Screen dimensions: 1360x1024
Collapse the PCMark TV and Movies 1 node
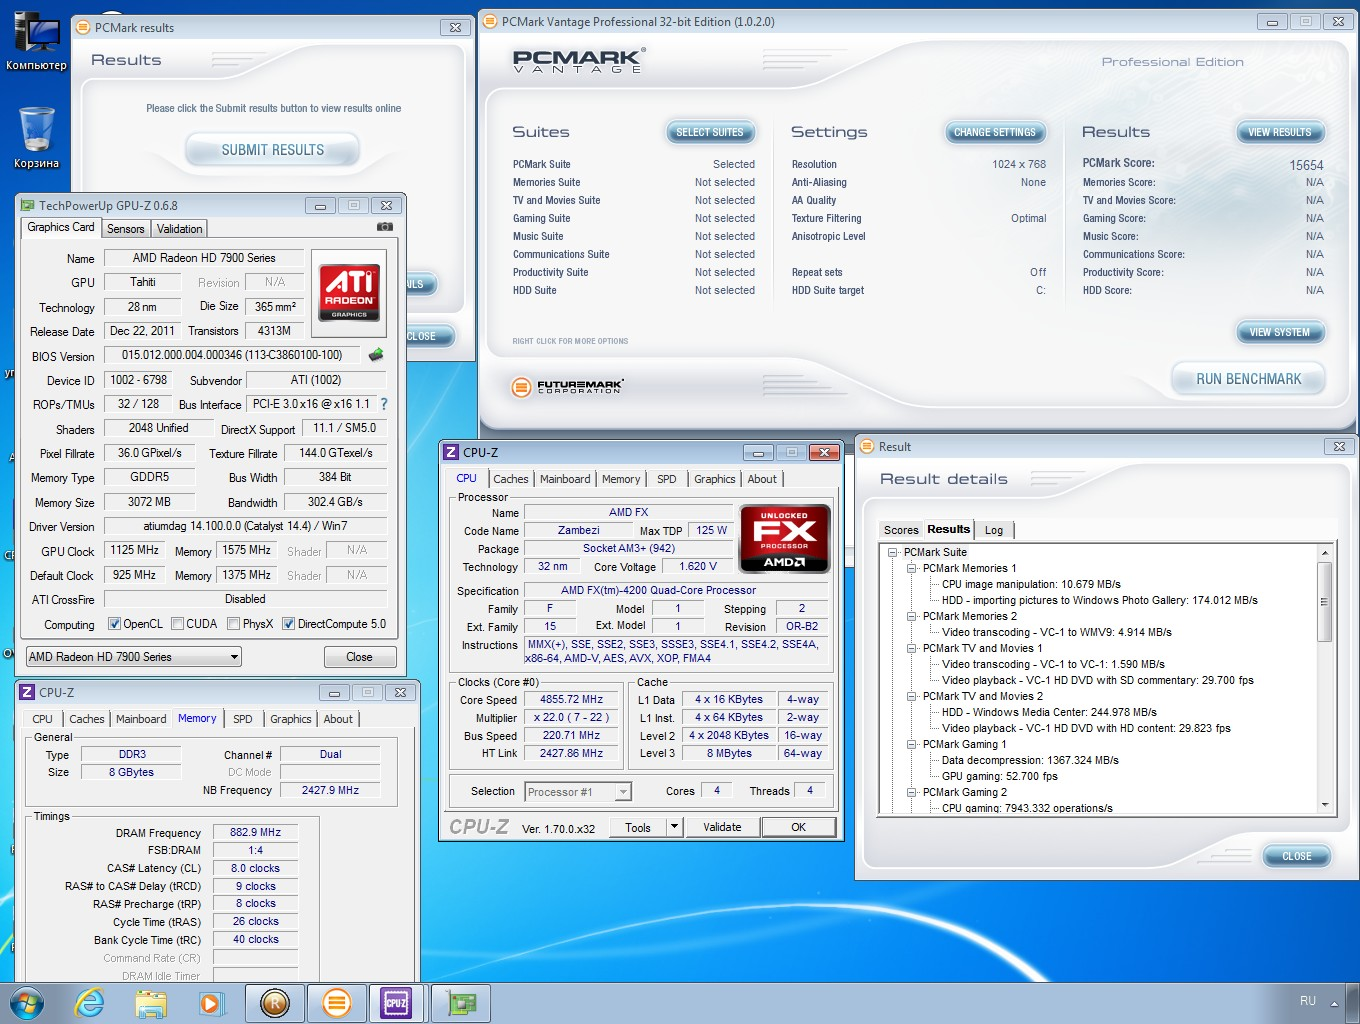coord(912,648)
